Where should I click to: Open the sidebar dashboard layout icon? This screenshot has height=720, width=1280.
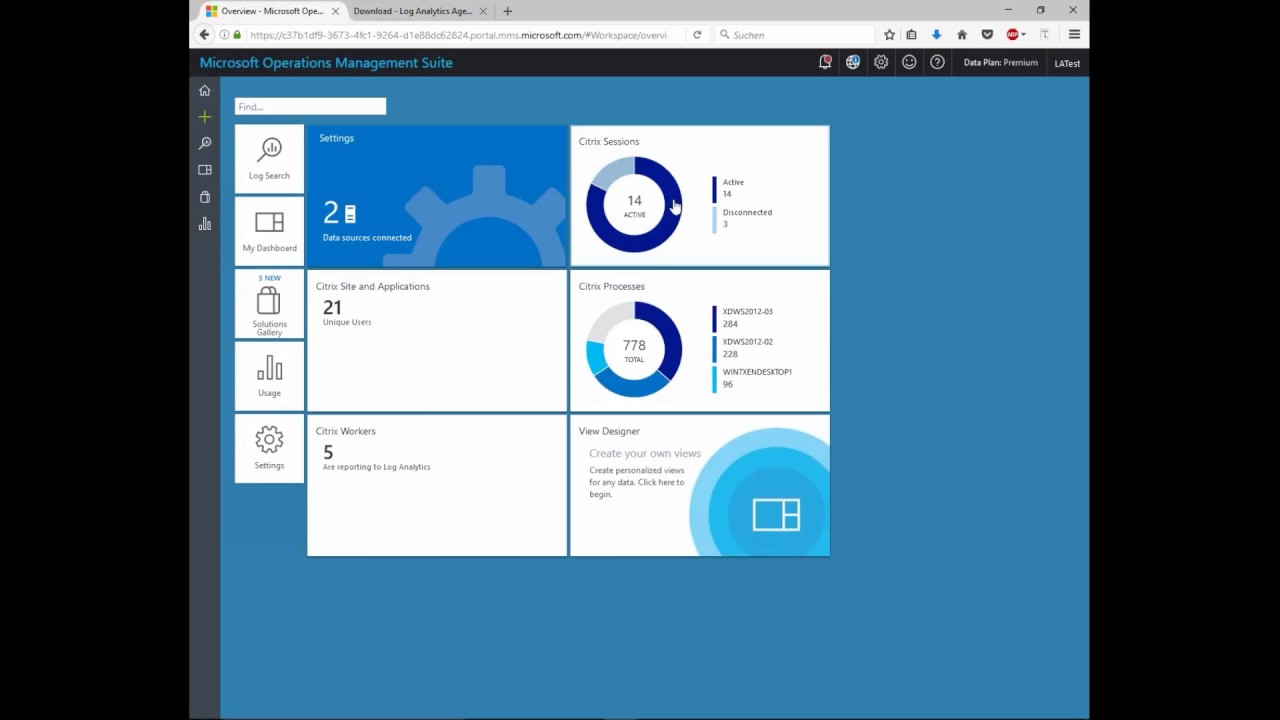coord(205,170)
